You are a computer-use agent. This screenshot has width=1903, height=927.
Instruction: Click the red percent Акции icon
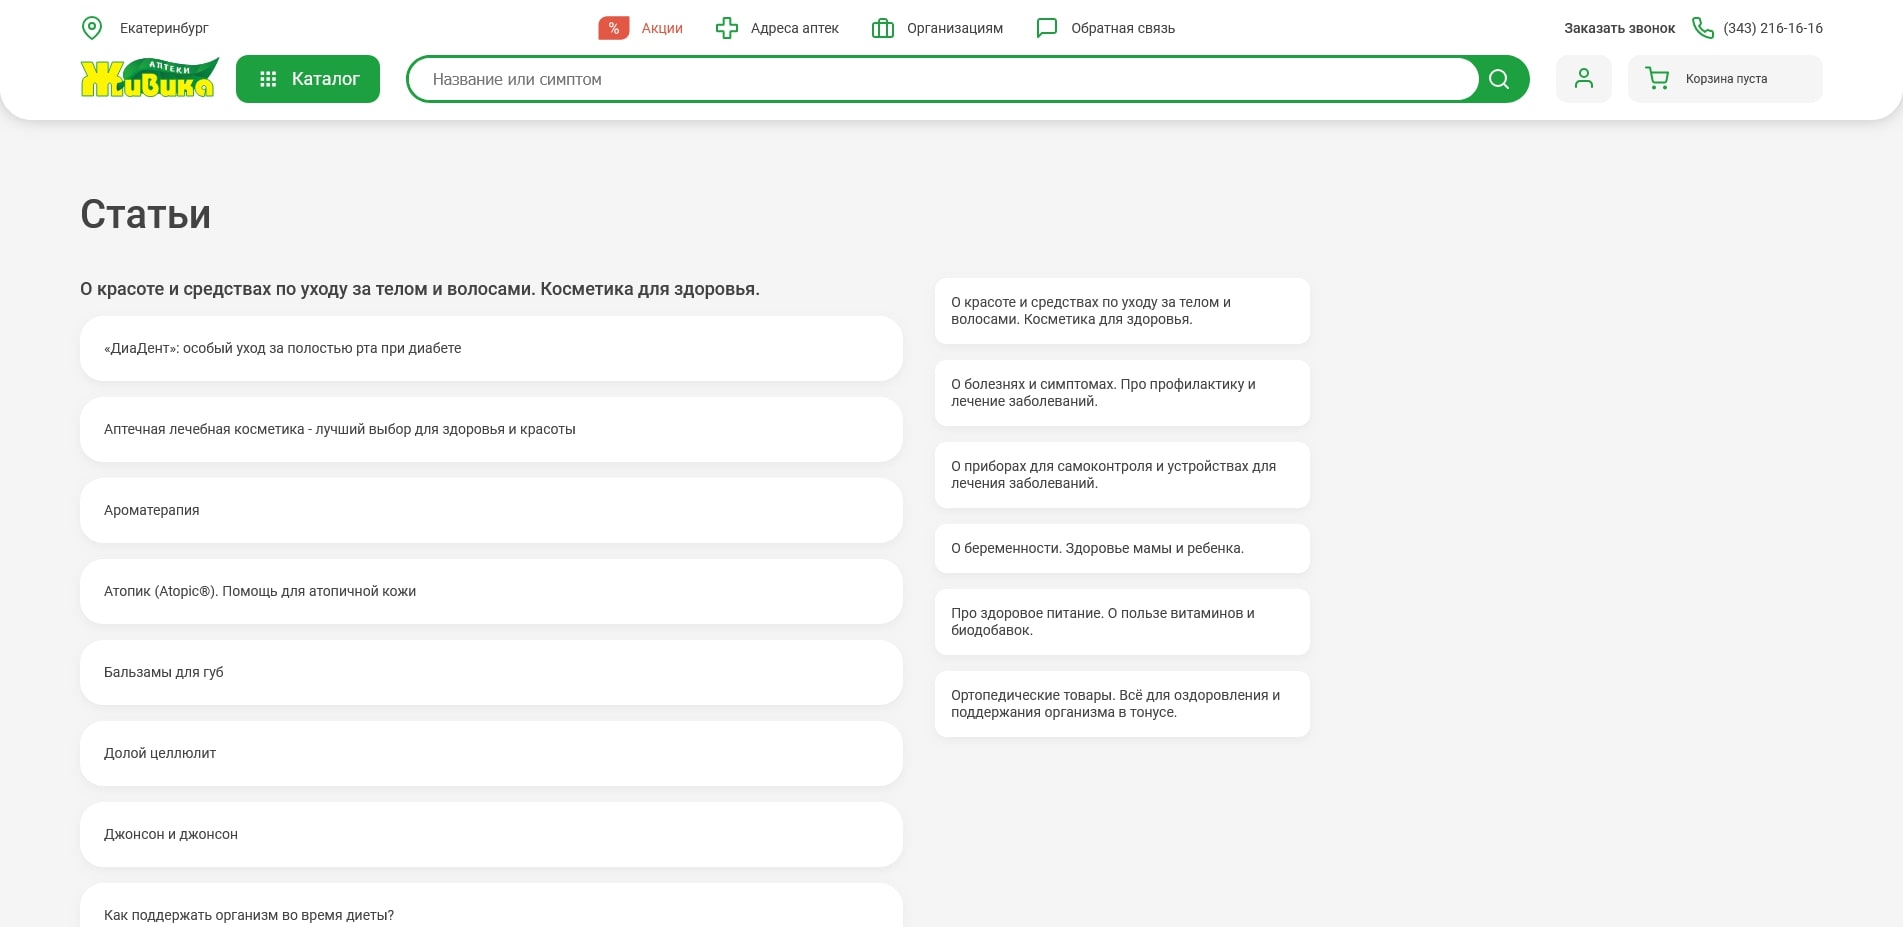[x=613, y=28]
